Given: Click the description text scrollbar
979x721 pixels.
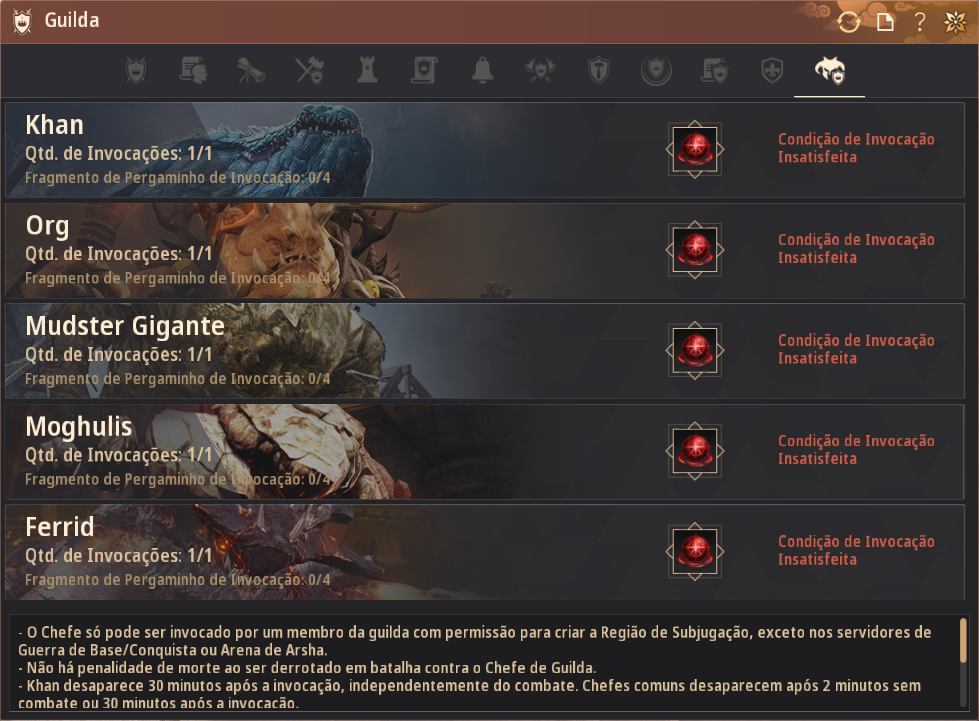Looking at the screenshot, I should 963,640.
